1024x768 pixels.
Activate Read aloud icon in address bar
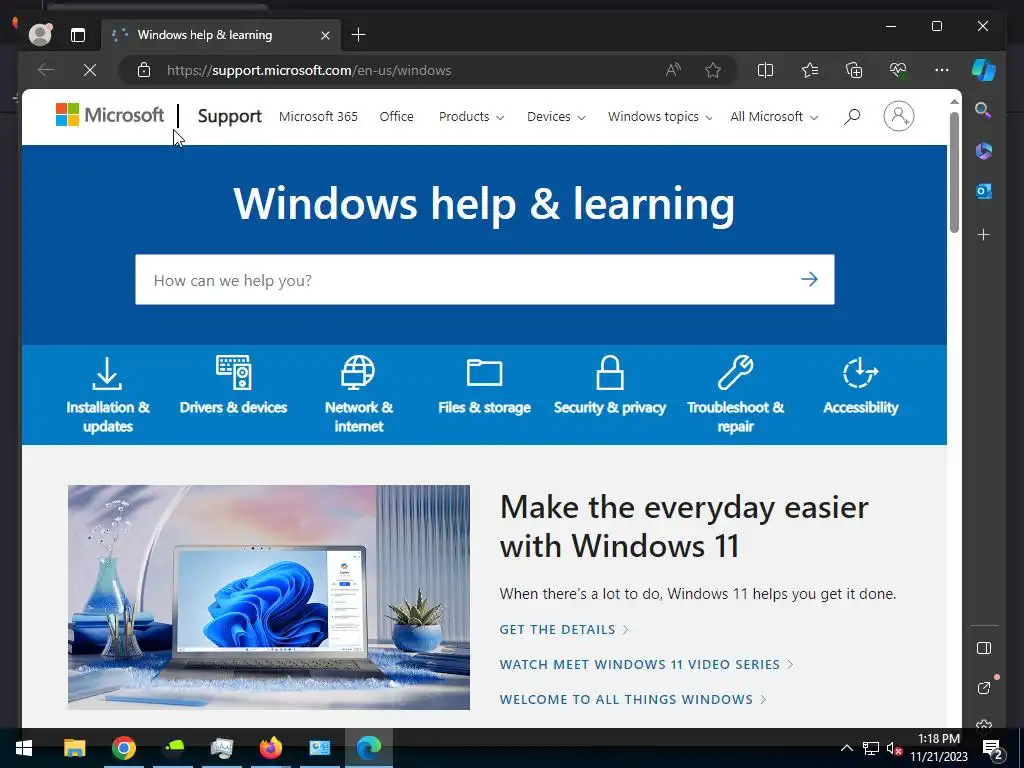(x=673, y=70)
